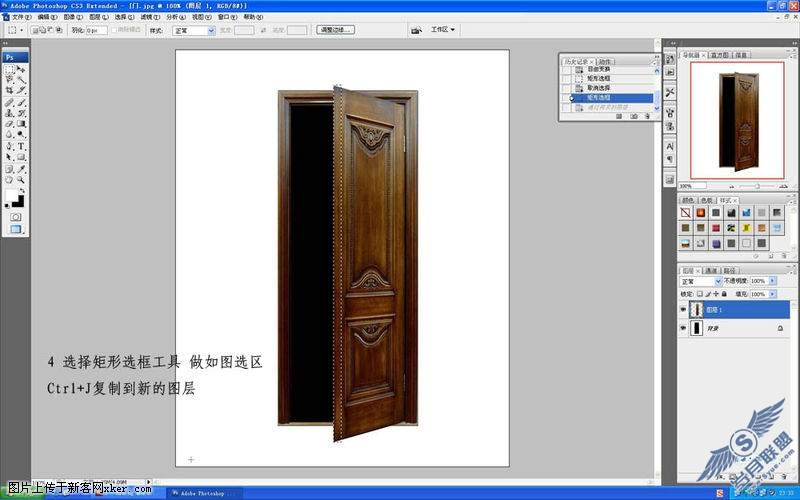This screenshot has height=500, width=800.
Task: Click the 调整边缘 refine edge button
Action: point(335,30)
